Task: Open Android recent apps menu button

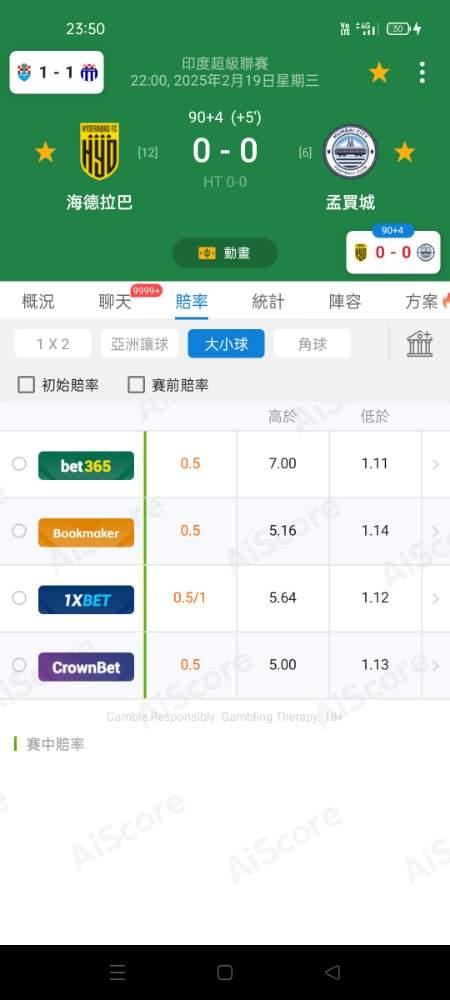Action: pos(117,972)
